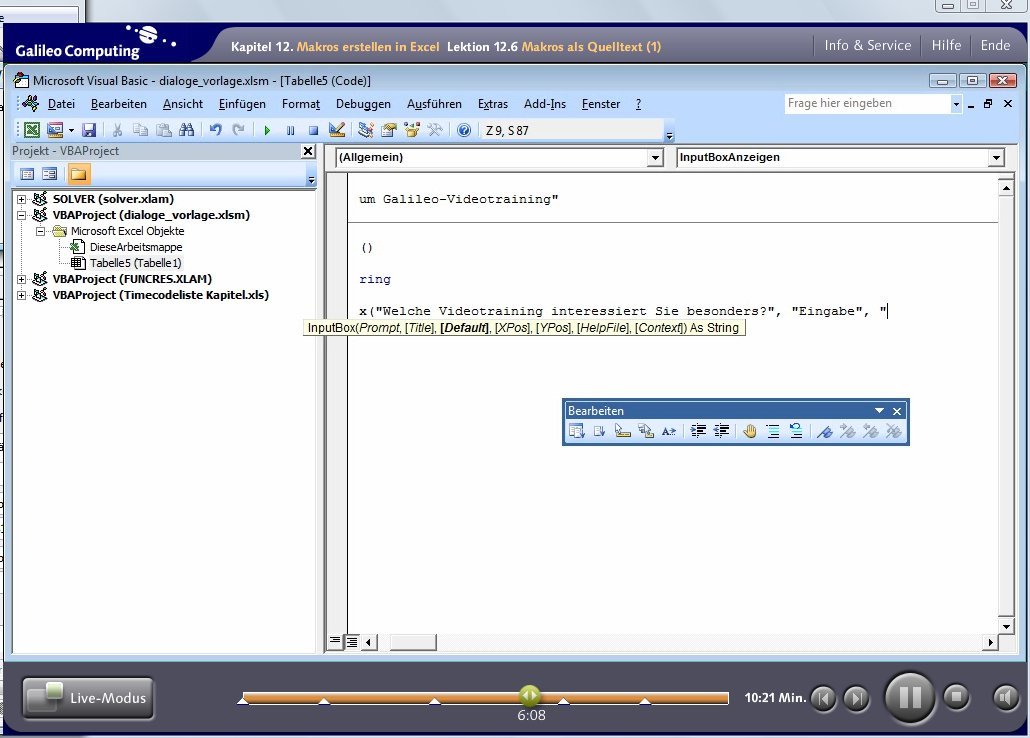Open the InputBoxAnzeigen procedure dropdown
Viewport: 1030px width, 738px height.
(996, 158)
